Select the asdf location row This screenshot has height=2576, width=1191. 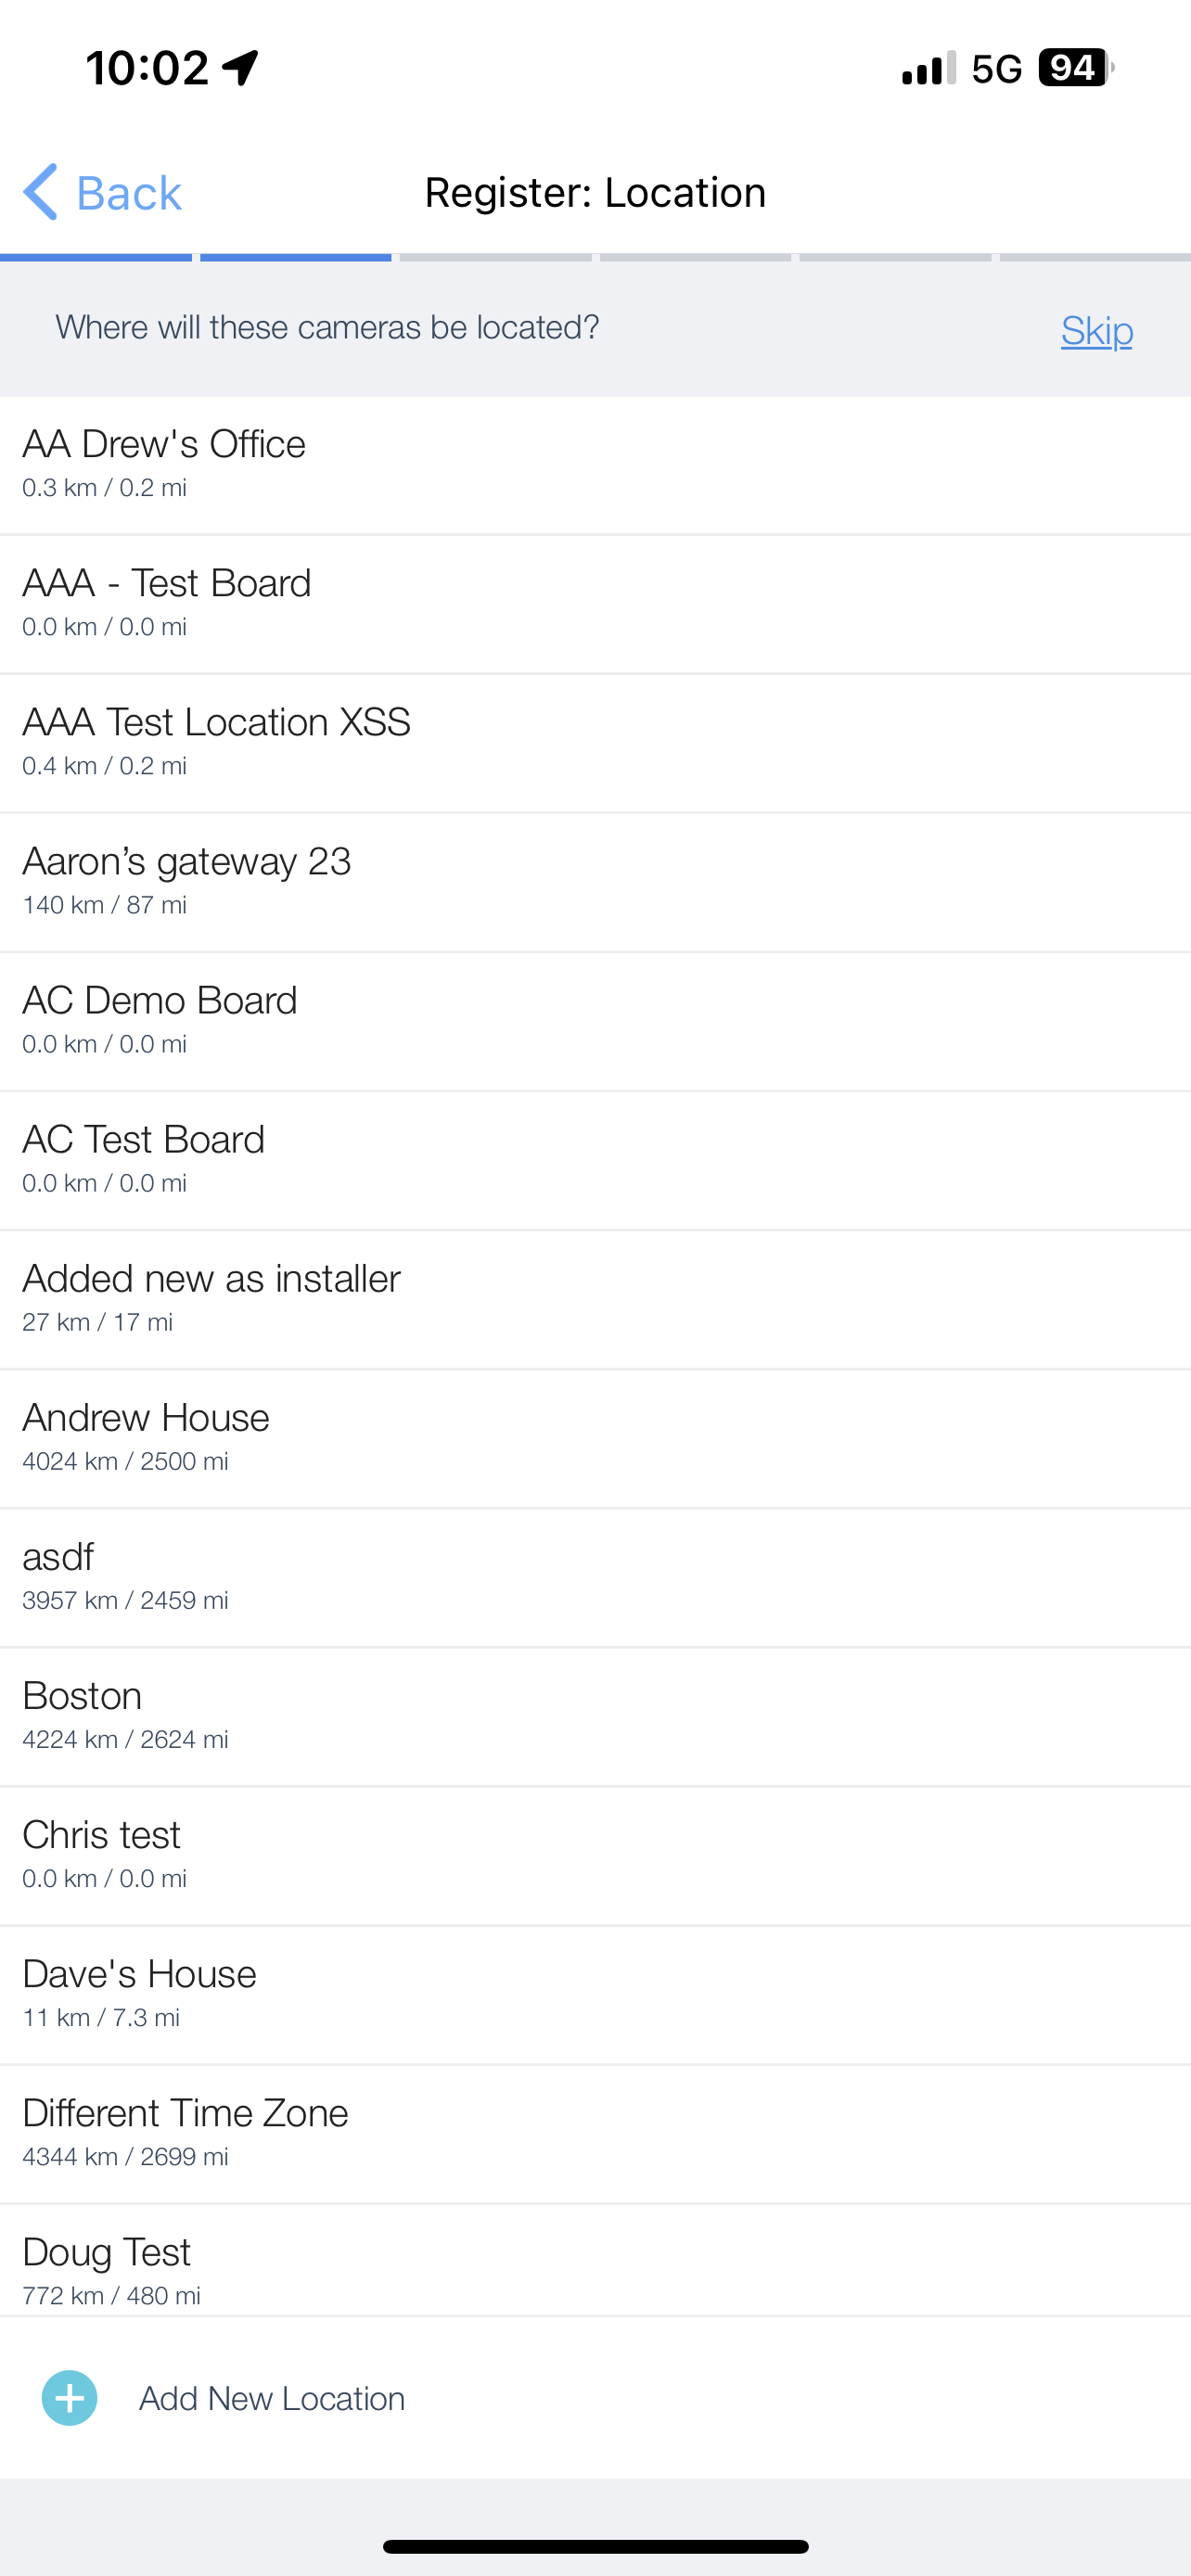click(x=595, y=1576)
